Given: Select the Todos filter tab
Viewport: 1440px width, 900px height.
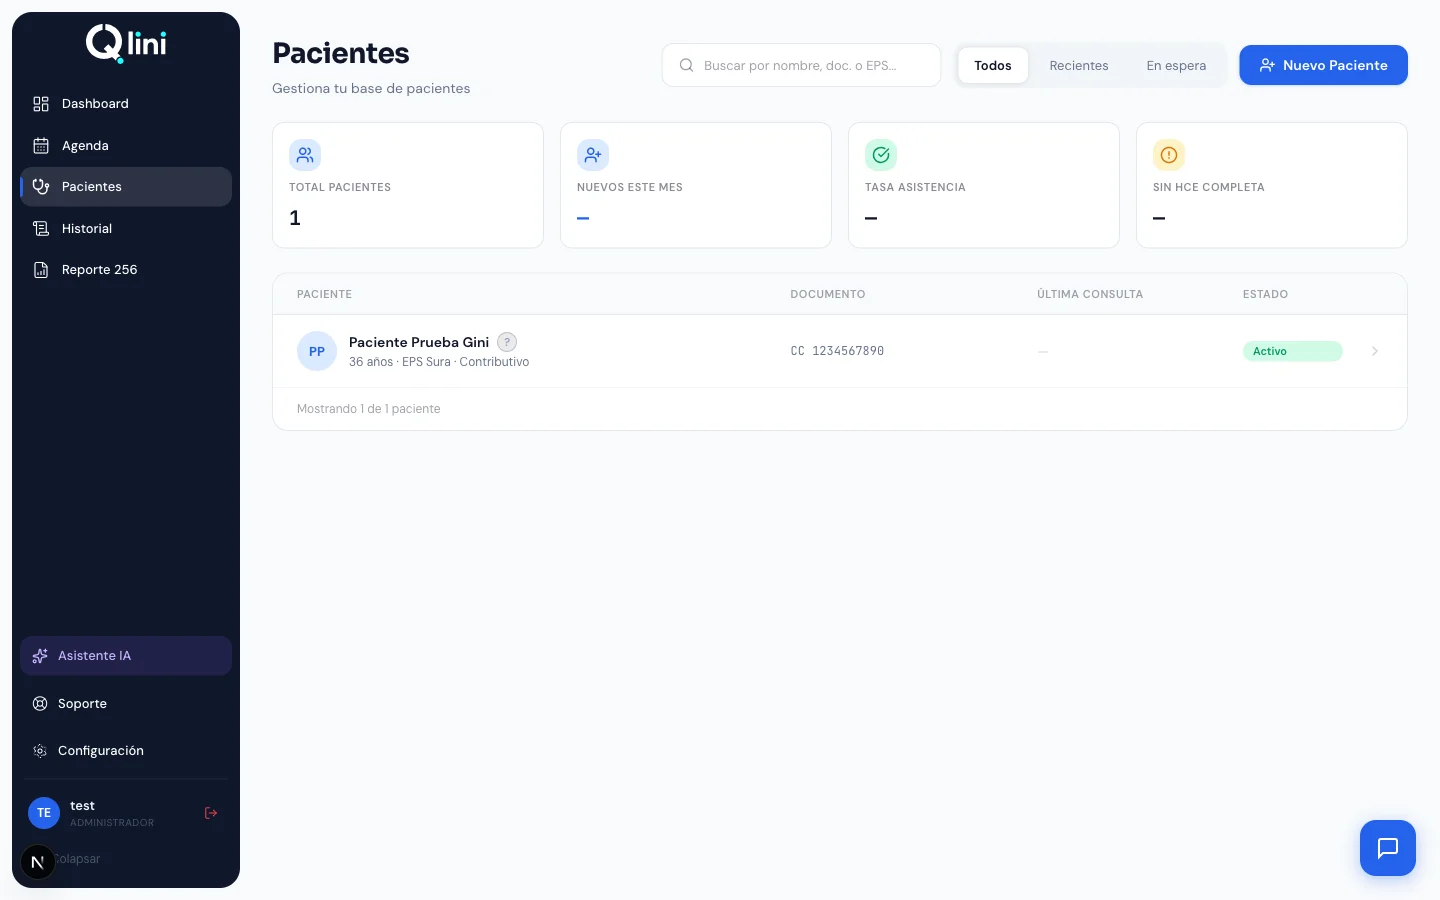Looking at the screenshot, I should click(993, 65).
